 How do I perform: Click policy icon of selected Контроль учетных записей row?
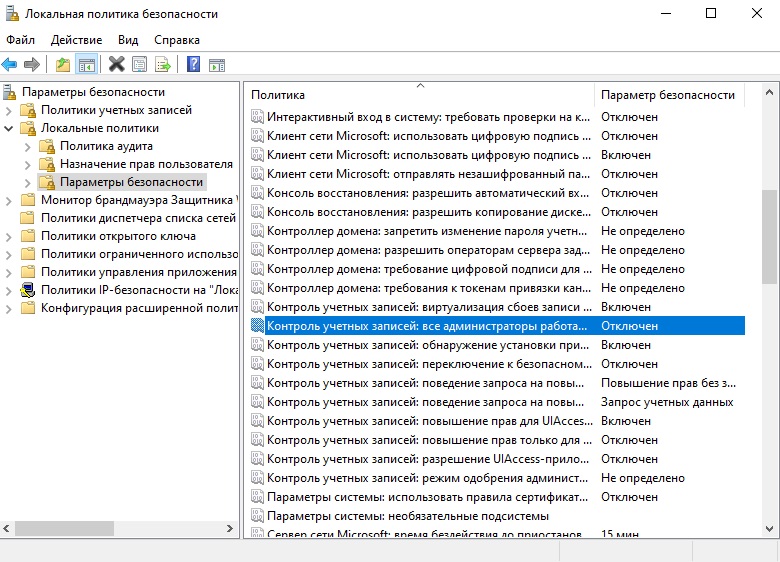click(x=257, y=326)
